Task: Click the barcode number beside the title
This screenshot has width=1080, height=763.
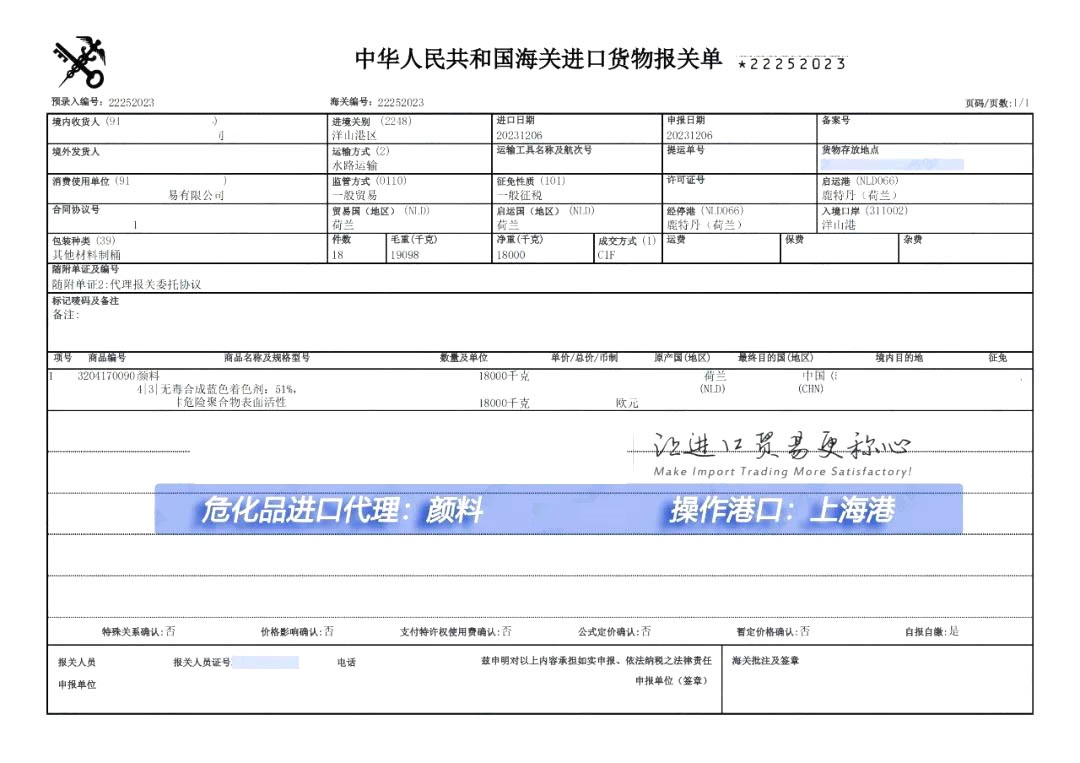Action: coord(792,64)
